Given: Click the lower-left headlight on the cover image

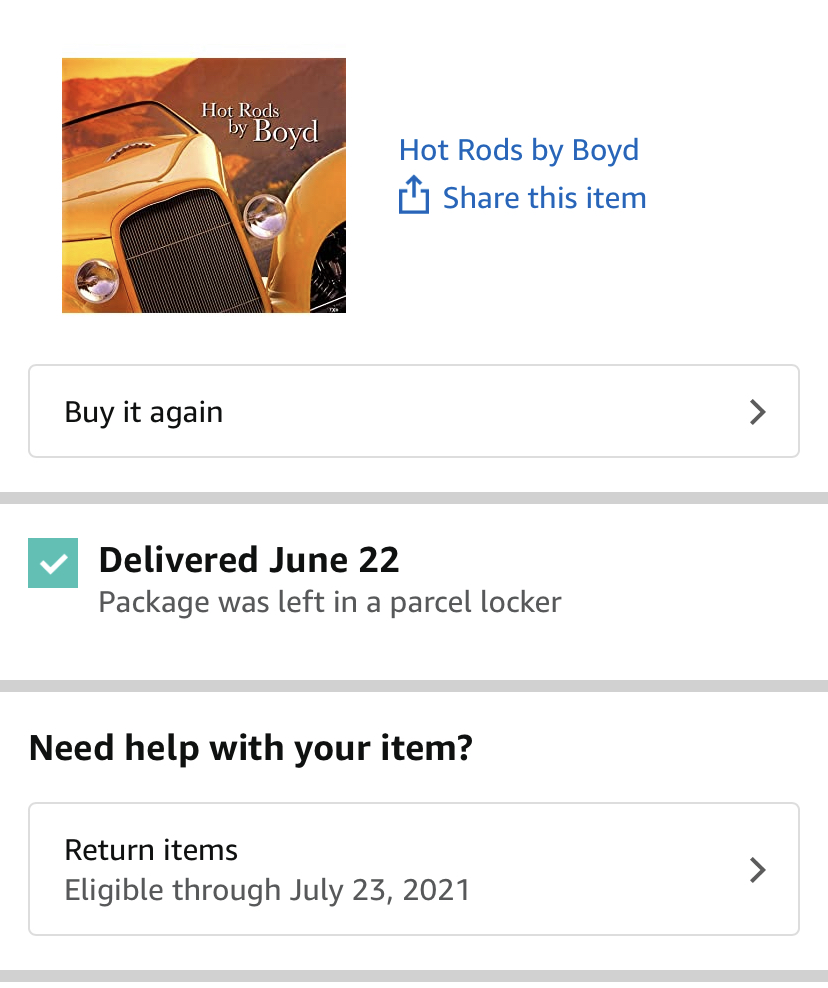Looking at the screenshot, I should pos(97,281).
